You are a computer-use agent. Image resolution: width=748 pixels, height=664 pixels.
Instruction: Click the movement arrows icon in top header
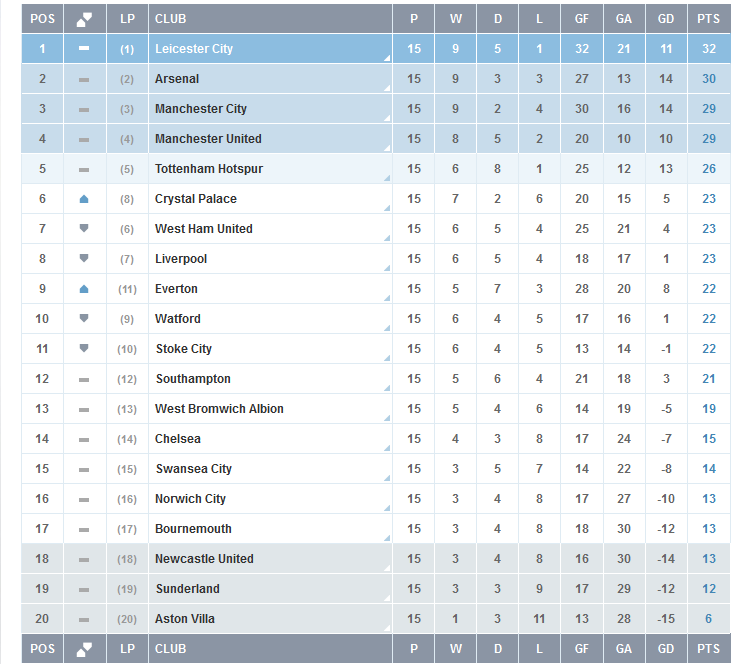84,20
